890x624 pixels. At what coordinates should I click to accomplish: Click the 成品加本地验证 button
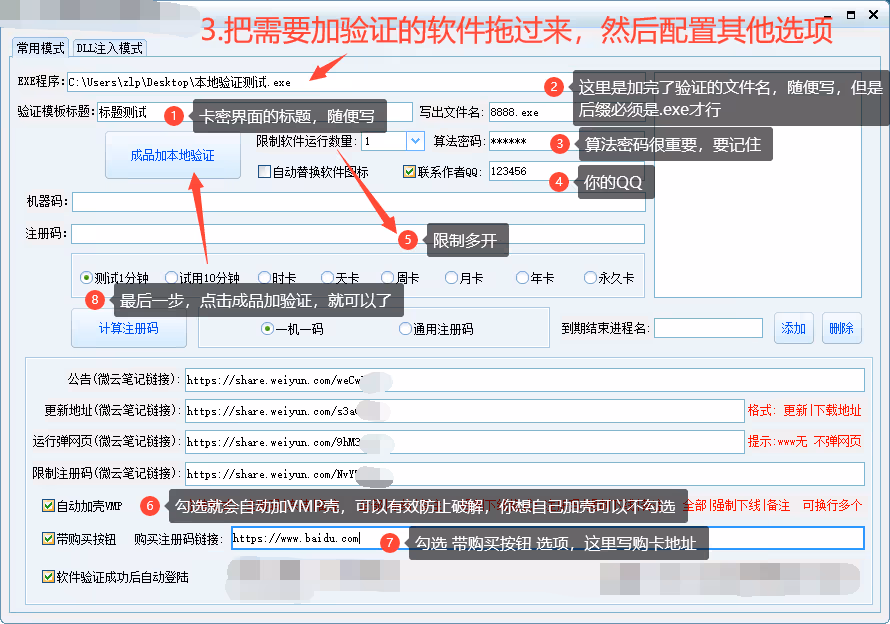pos(172,156)
